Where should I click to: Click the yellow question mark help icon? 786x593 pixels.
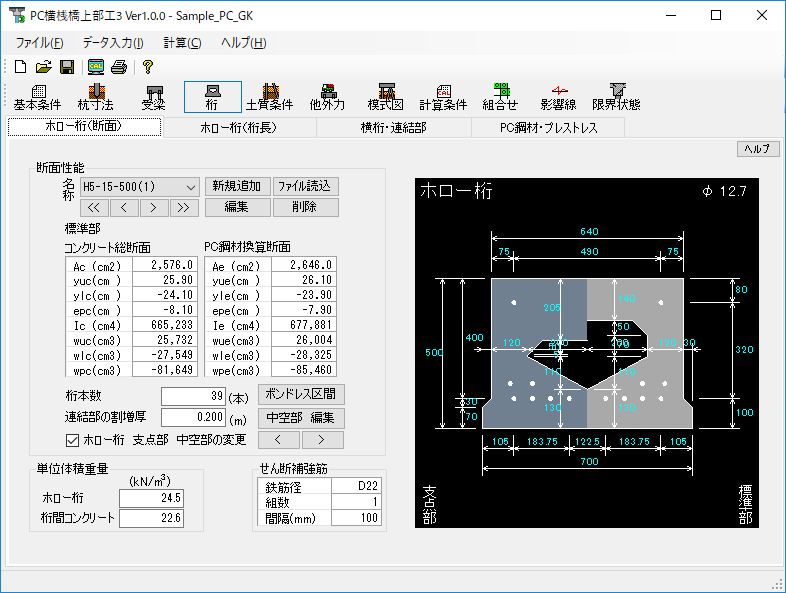click(x=147, y=67)
